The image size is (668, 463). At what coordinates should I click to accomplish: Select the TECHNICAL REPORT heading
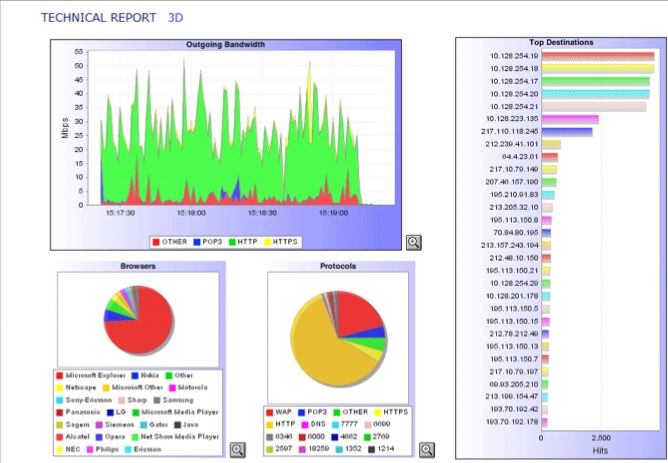[x=98, y=17]
